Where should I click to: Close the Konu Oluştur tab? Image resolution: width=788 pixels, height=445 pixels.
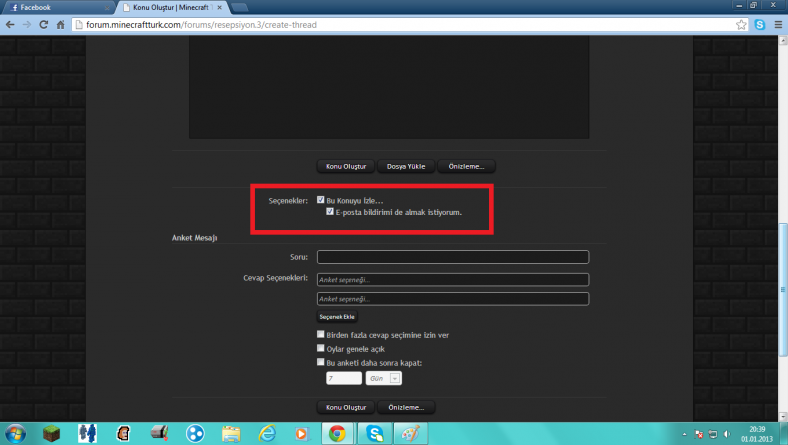click(220, 8)
